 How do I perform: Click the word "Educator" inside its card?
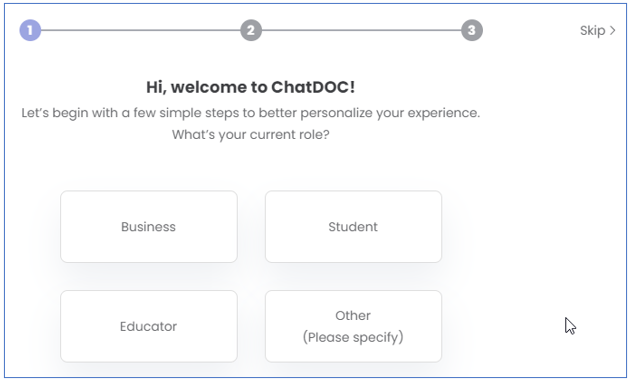pyautogui.click(x=148, y=327)
